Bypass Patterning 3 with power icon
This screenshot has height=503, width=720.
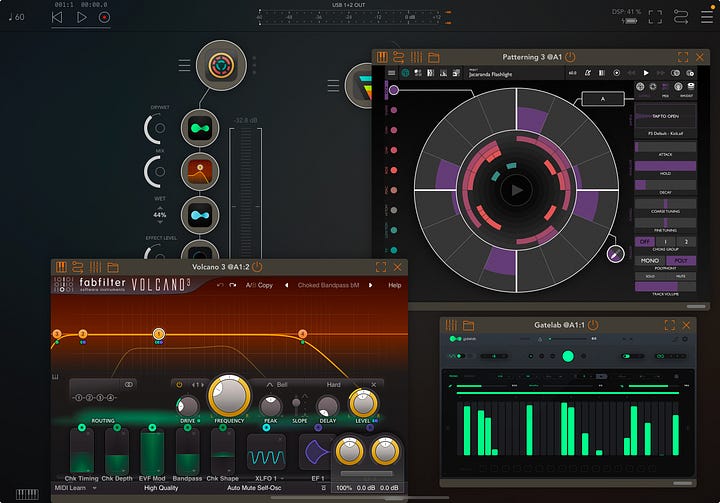(x=570, y=57)
